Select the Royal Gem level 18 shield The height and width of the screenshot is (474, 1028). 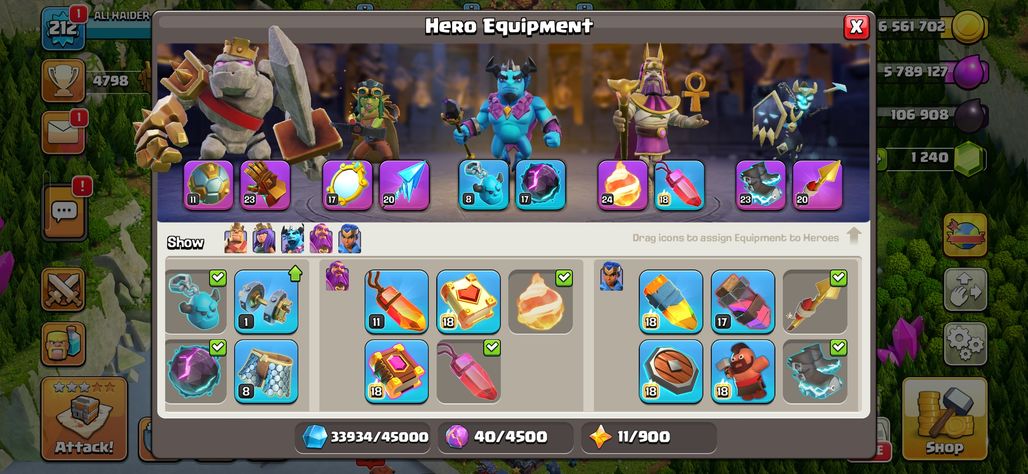tap(671, 371)
